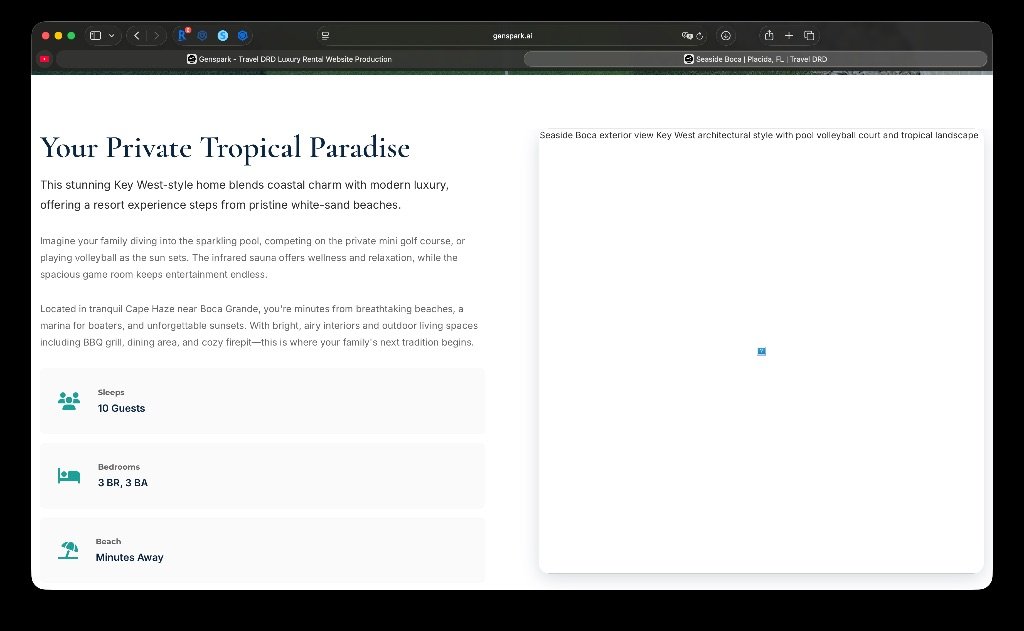This screenshot has width=1024, height=631.
Task: Open the blue hexagon extension icon
Action: (243, 35)
